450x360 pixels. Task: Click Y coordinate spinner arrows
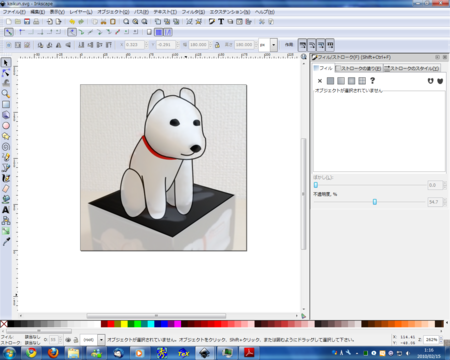pyautogui.click(x=177, y=45)
